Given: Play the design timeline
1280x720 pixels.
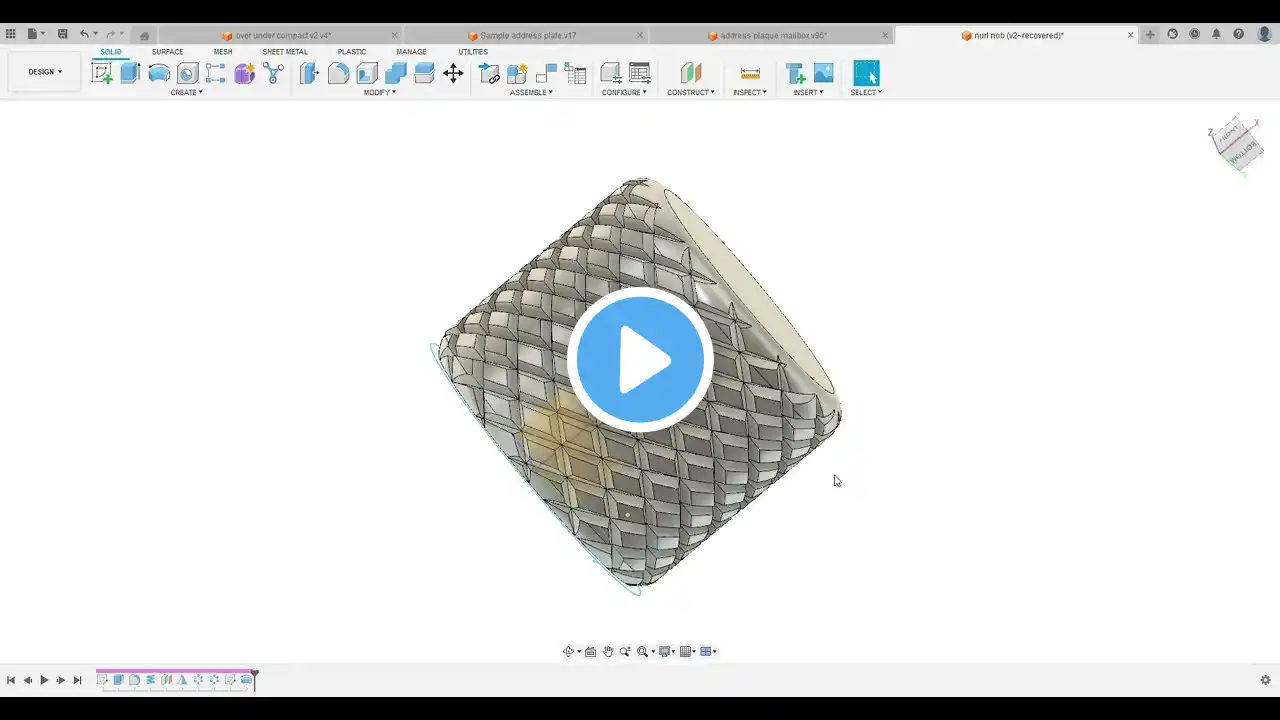Looking at the screenshot, I should click(x=44, y=680).
